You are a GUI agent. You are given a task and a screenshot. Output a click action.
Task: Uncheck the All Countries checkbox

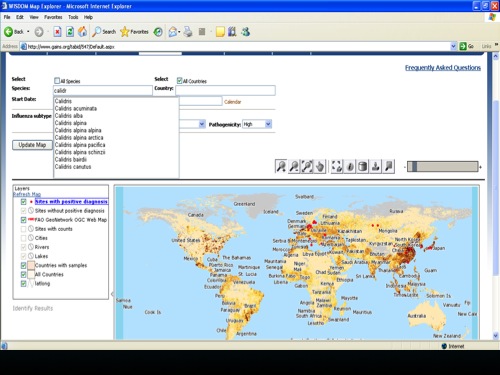coord(179,81)
